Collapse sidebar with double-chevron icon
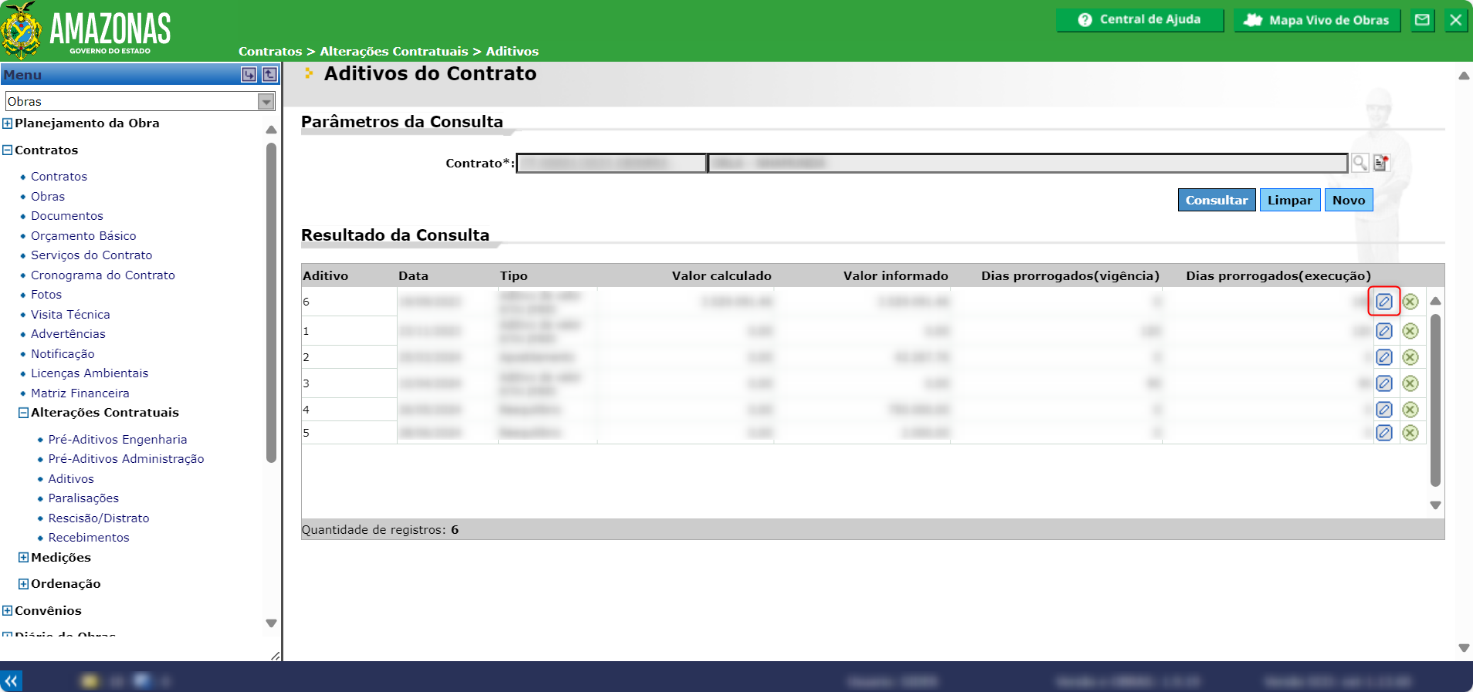This screenshot has height=692, width=1473. (13, 679)
